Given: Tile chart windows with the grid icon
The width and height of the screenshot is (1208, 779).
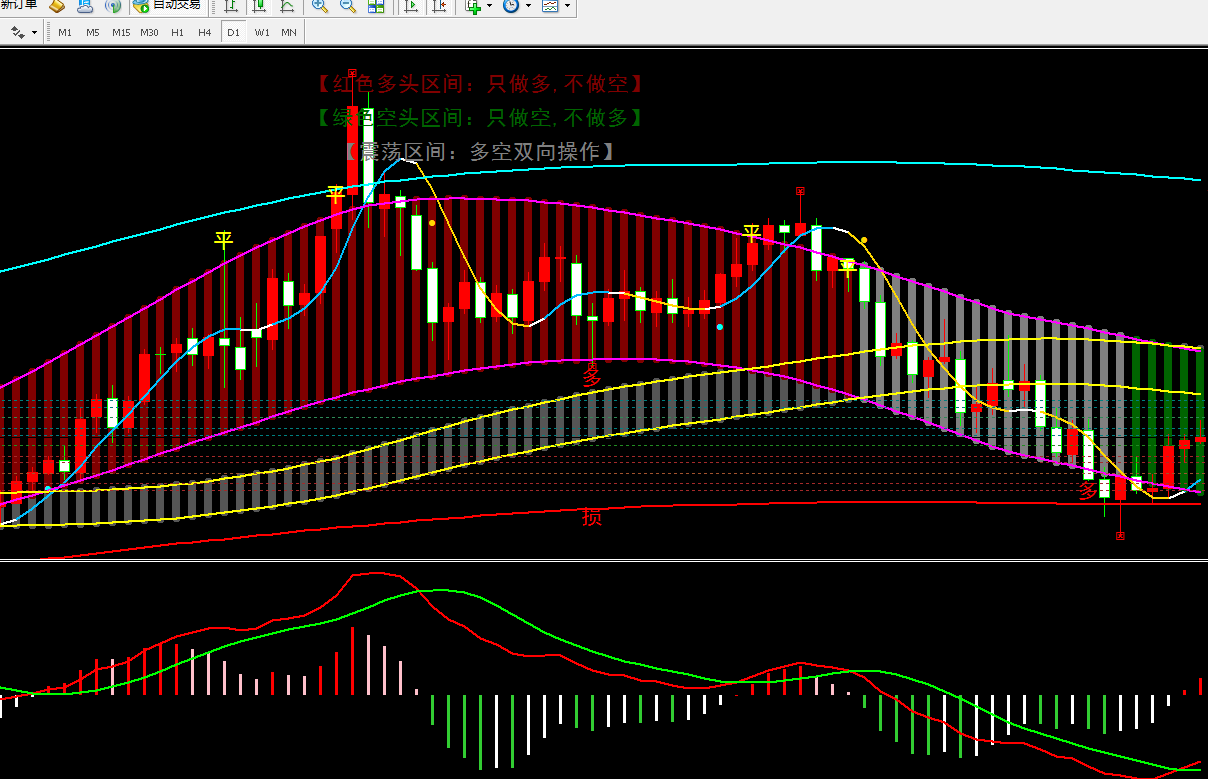Looking at the screenshot, I should tap(376, 6).
